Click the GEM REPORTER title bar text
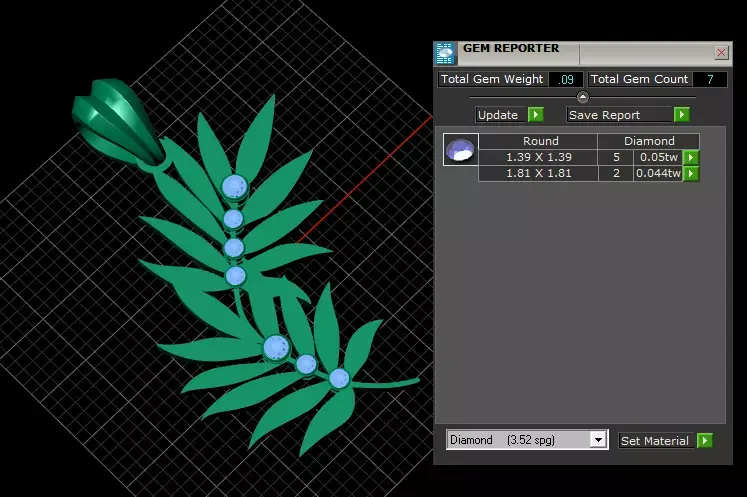The height and width of the screenshot is (497, 747). (x=511, y=48)
